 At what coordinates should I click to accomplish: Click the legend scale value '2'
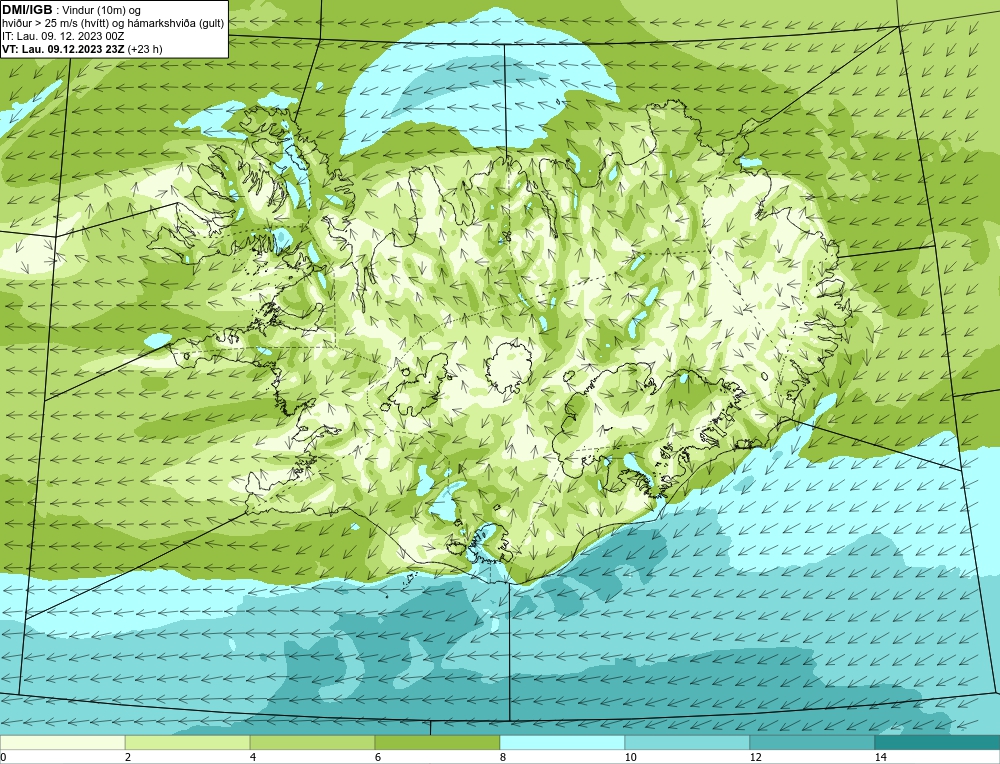pos(128,757)
